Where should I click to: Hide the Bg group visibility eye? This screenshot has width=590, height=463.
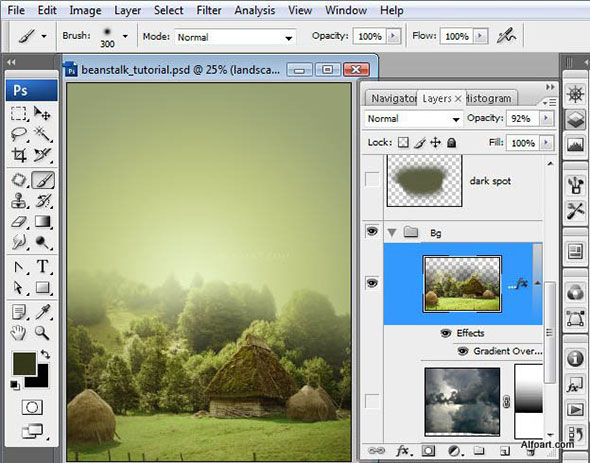click(x=372, y=231)
